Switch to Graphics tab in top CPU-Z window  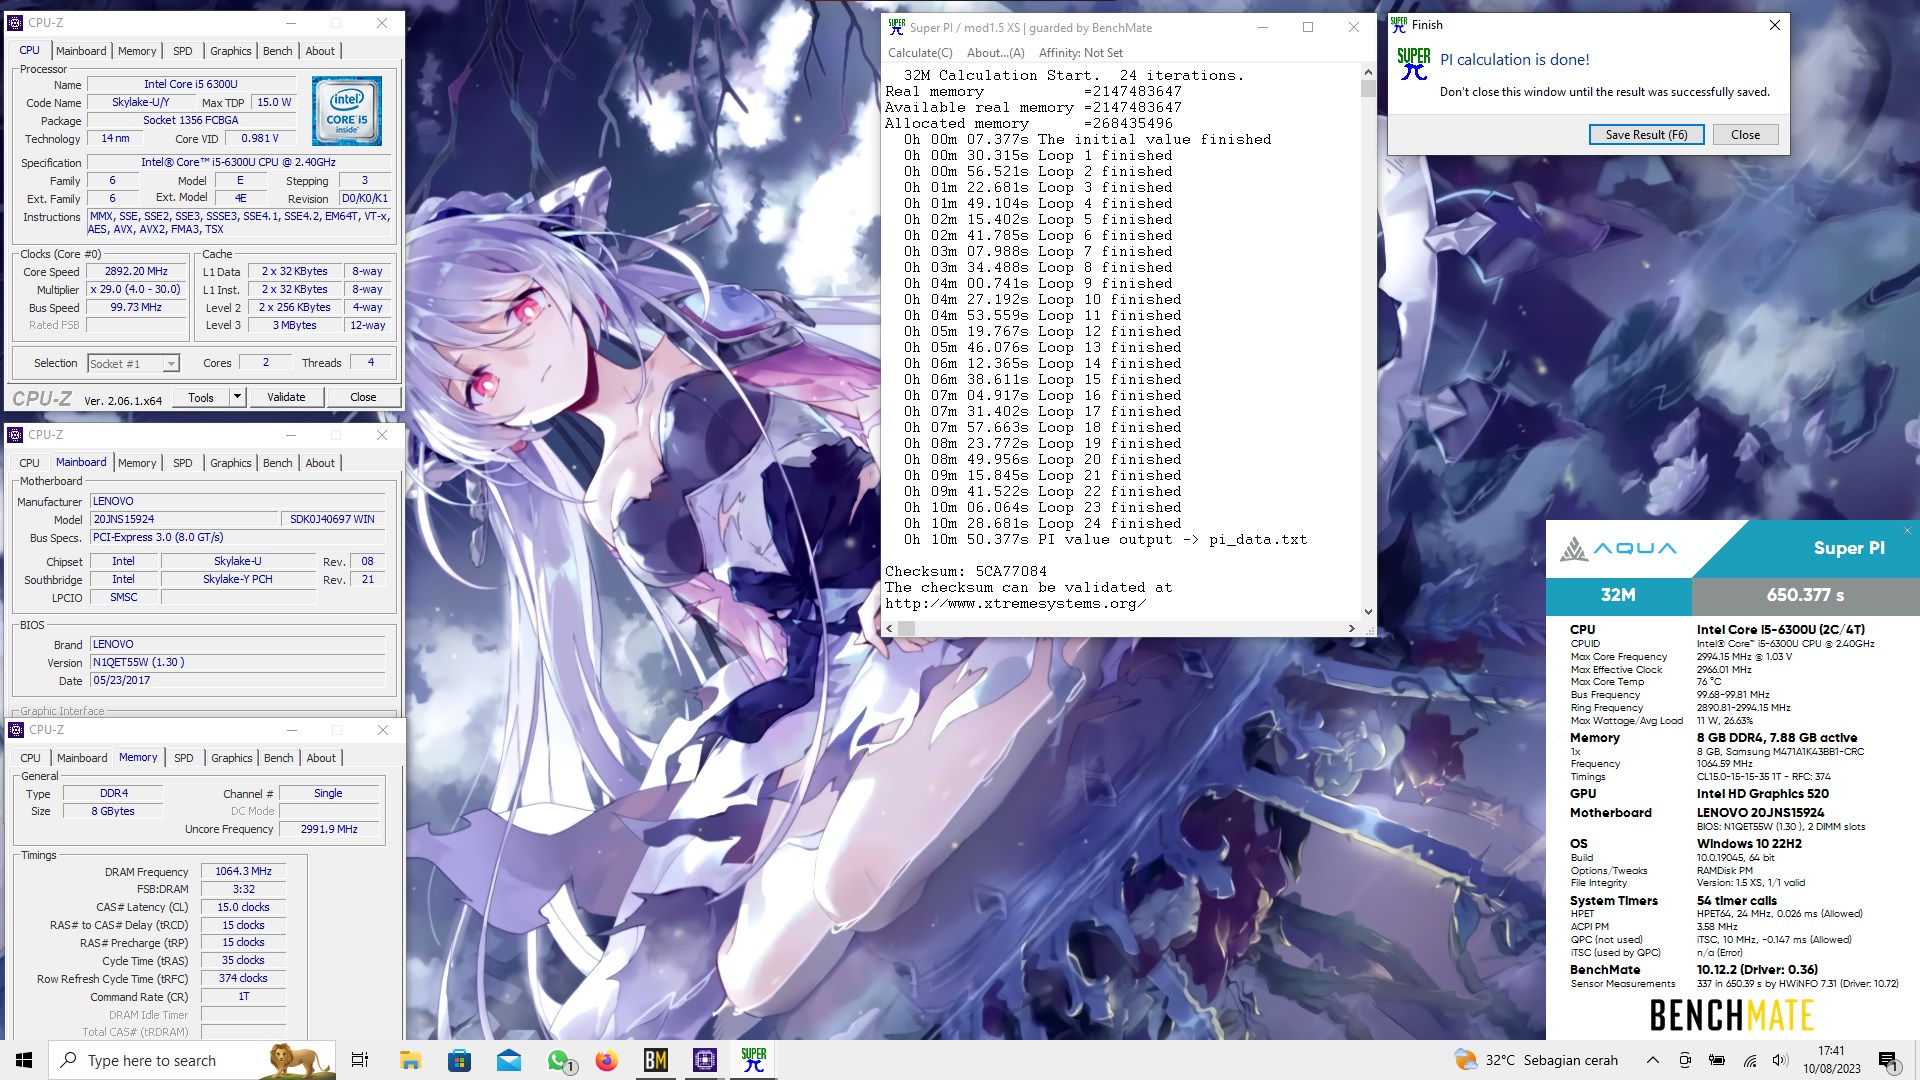(x=231, y=51)
